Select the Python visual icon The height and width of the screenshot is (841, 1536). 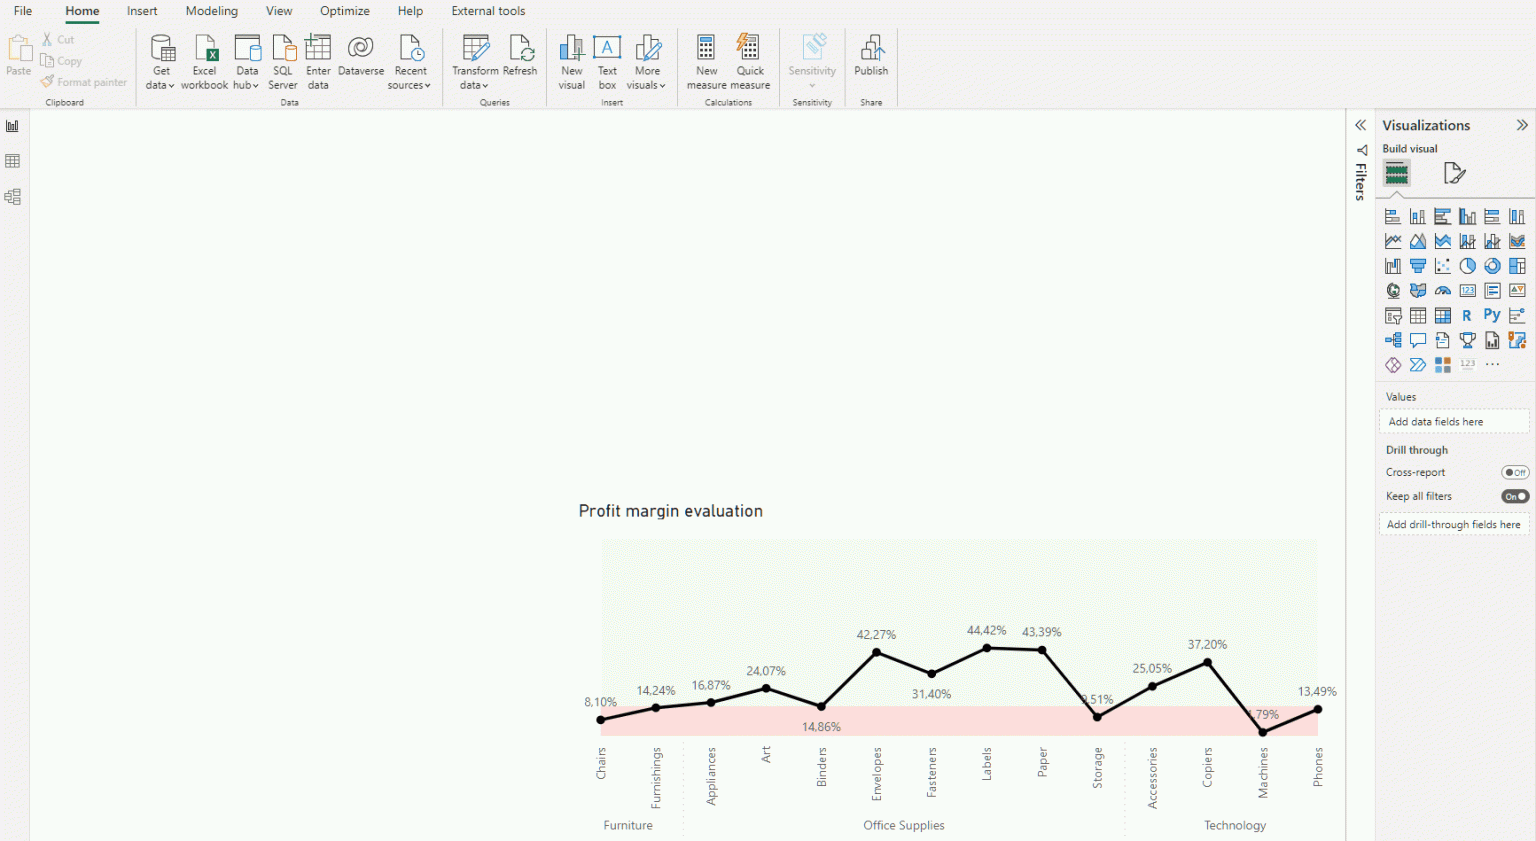1493,314
